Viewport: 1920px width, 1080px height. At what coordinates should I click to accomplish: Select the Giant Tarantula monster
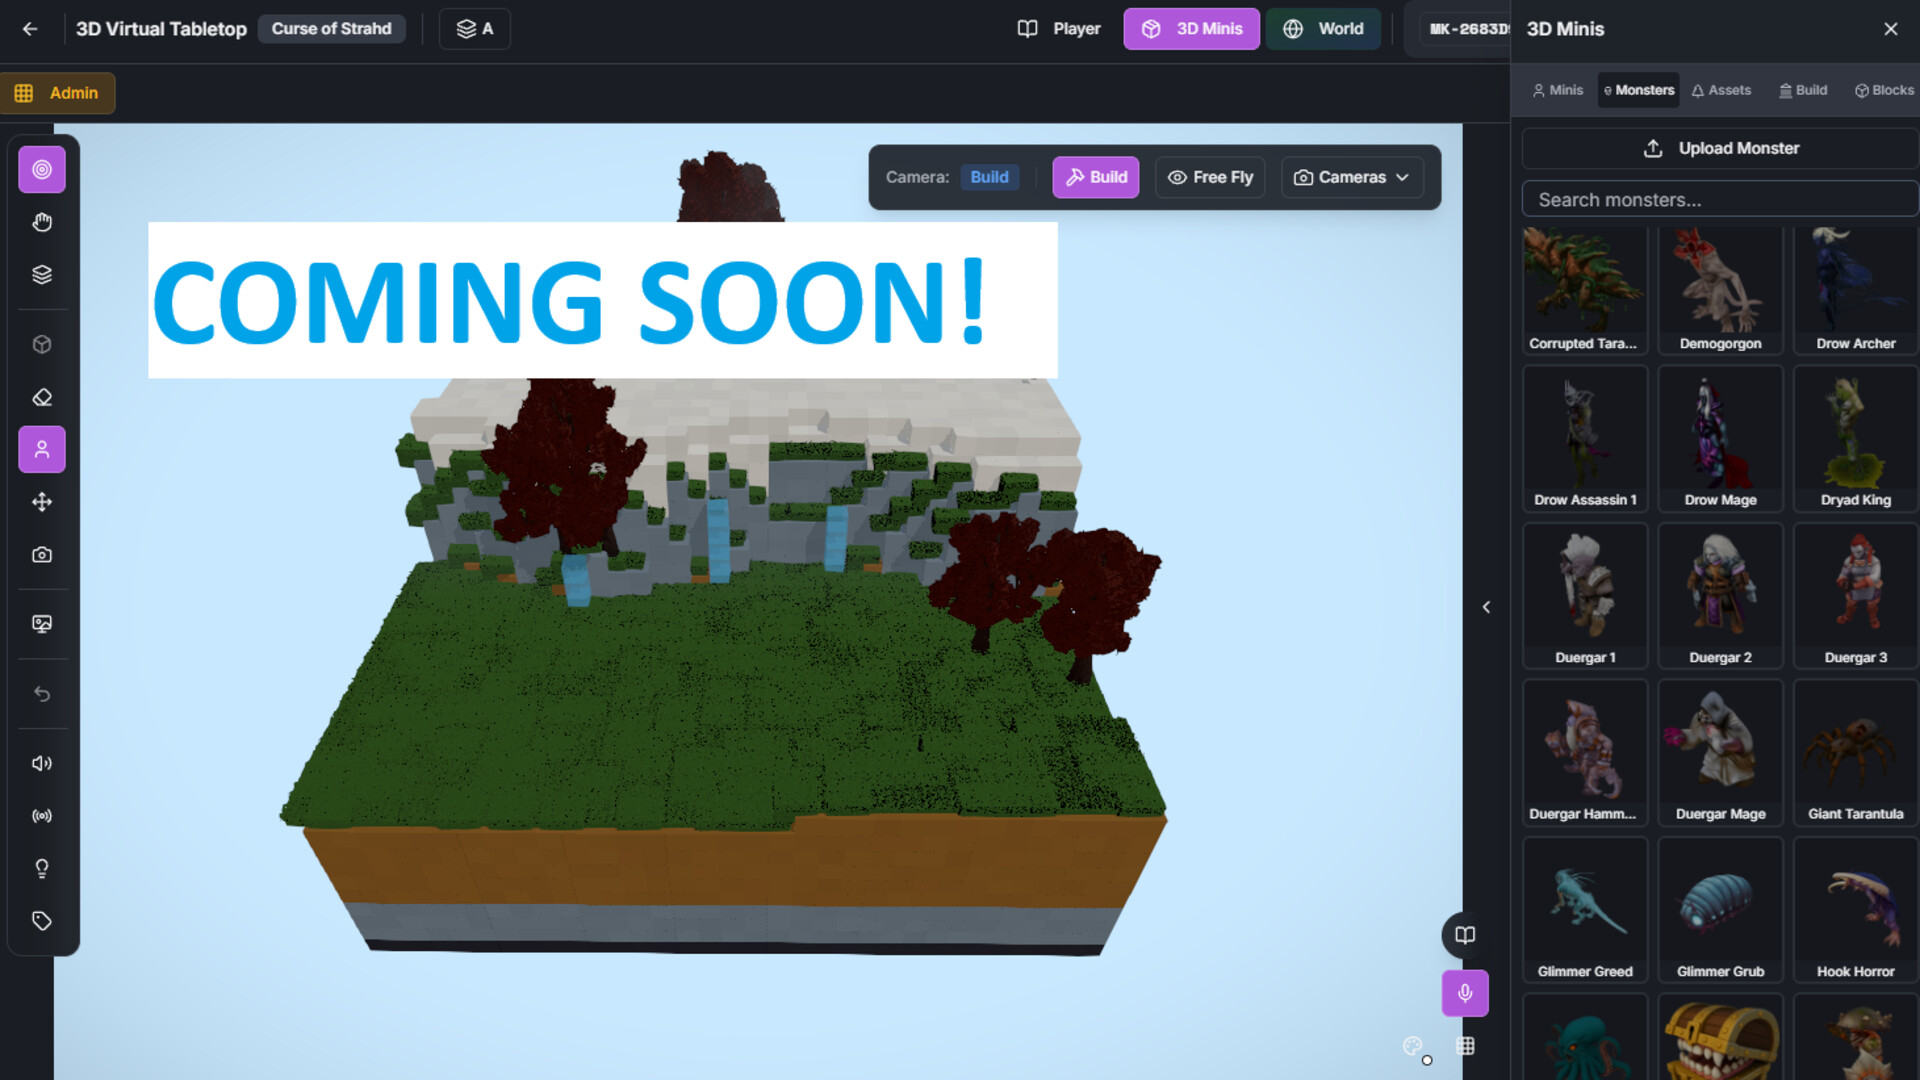[x=1855, y=753]
